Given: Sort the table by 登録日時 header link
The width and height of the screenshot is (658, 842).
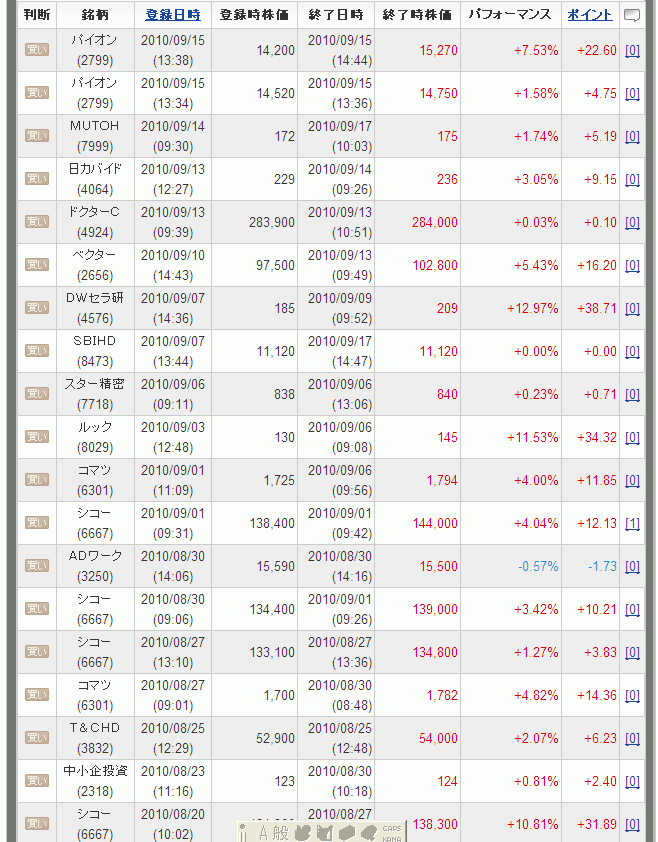Looking at the screenshot, I should tap(172, 15).
